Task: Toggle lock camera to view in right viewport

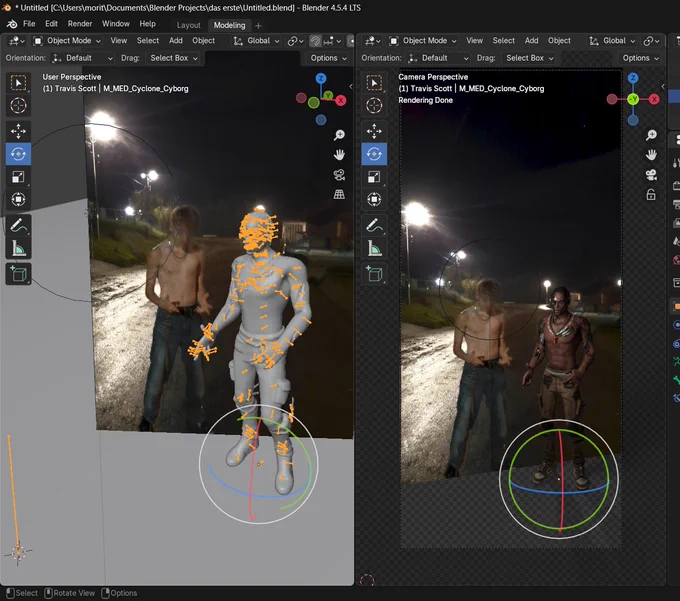Action: 651,195
